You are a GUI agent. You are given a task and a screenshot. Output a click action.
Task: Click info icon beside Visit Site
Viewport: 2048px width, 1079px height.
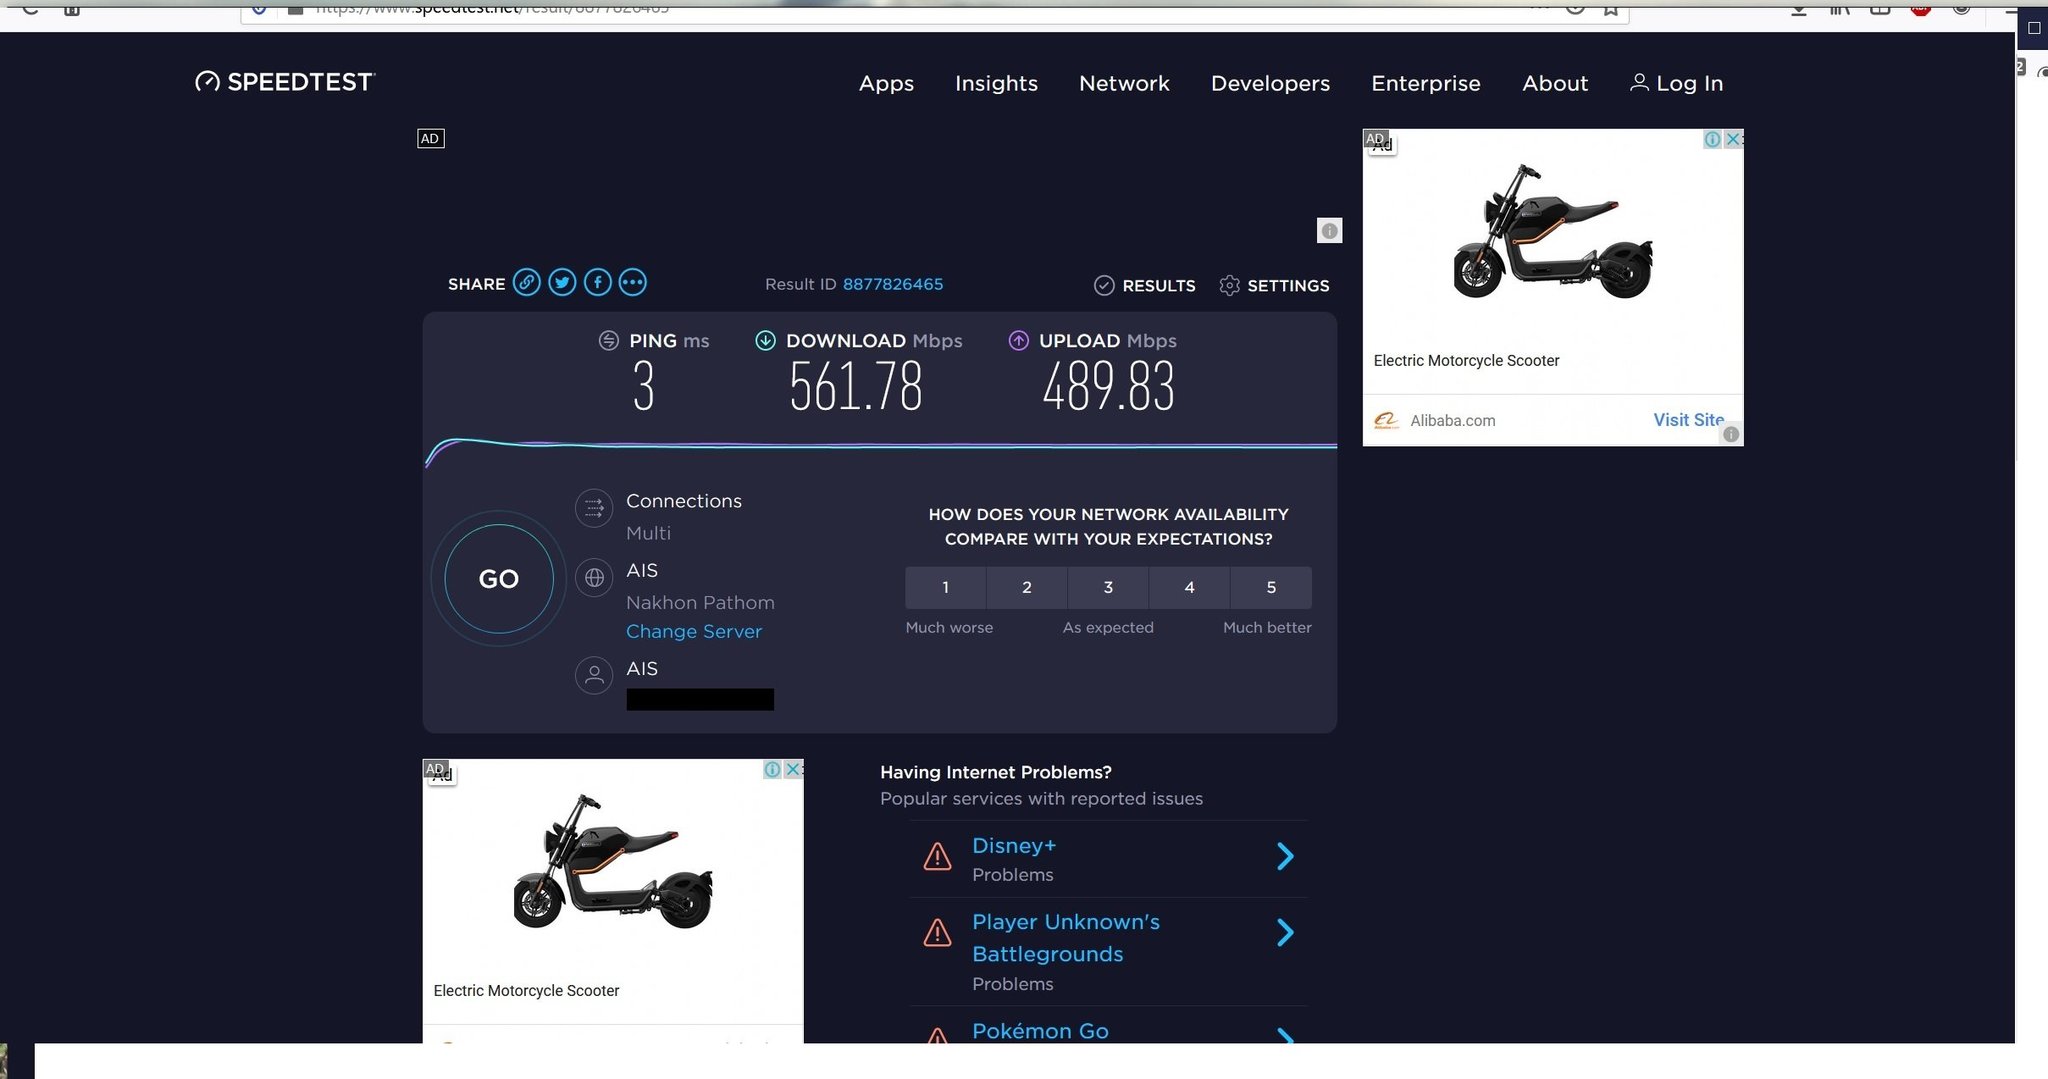tap(1731, 434)
